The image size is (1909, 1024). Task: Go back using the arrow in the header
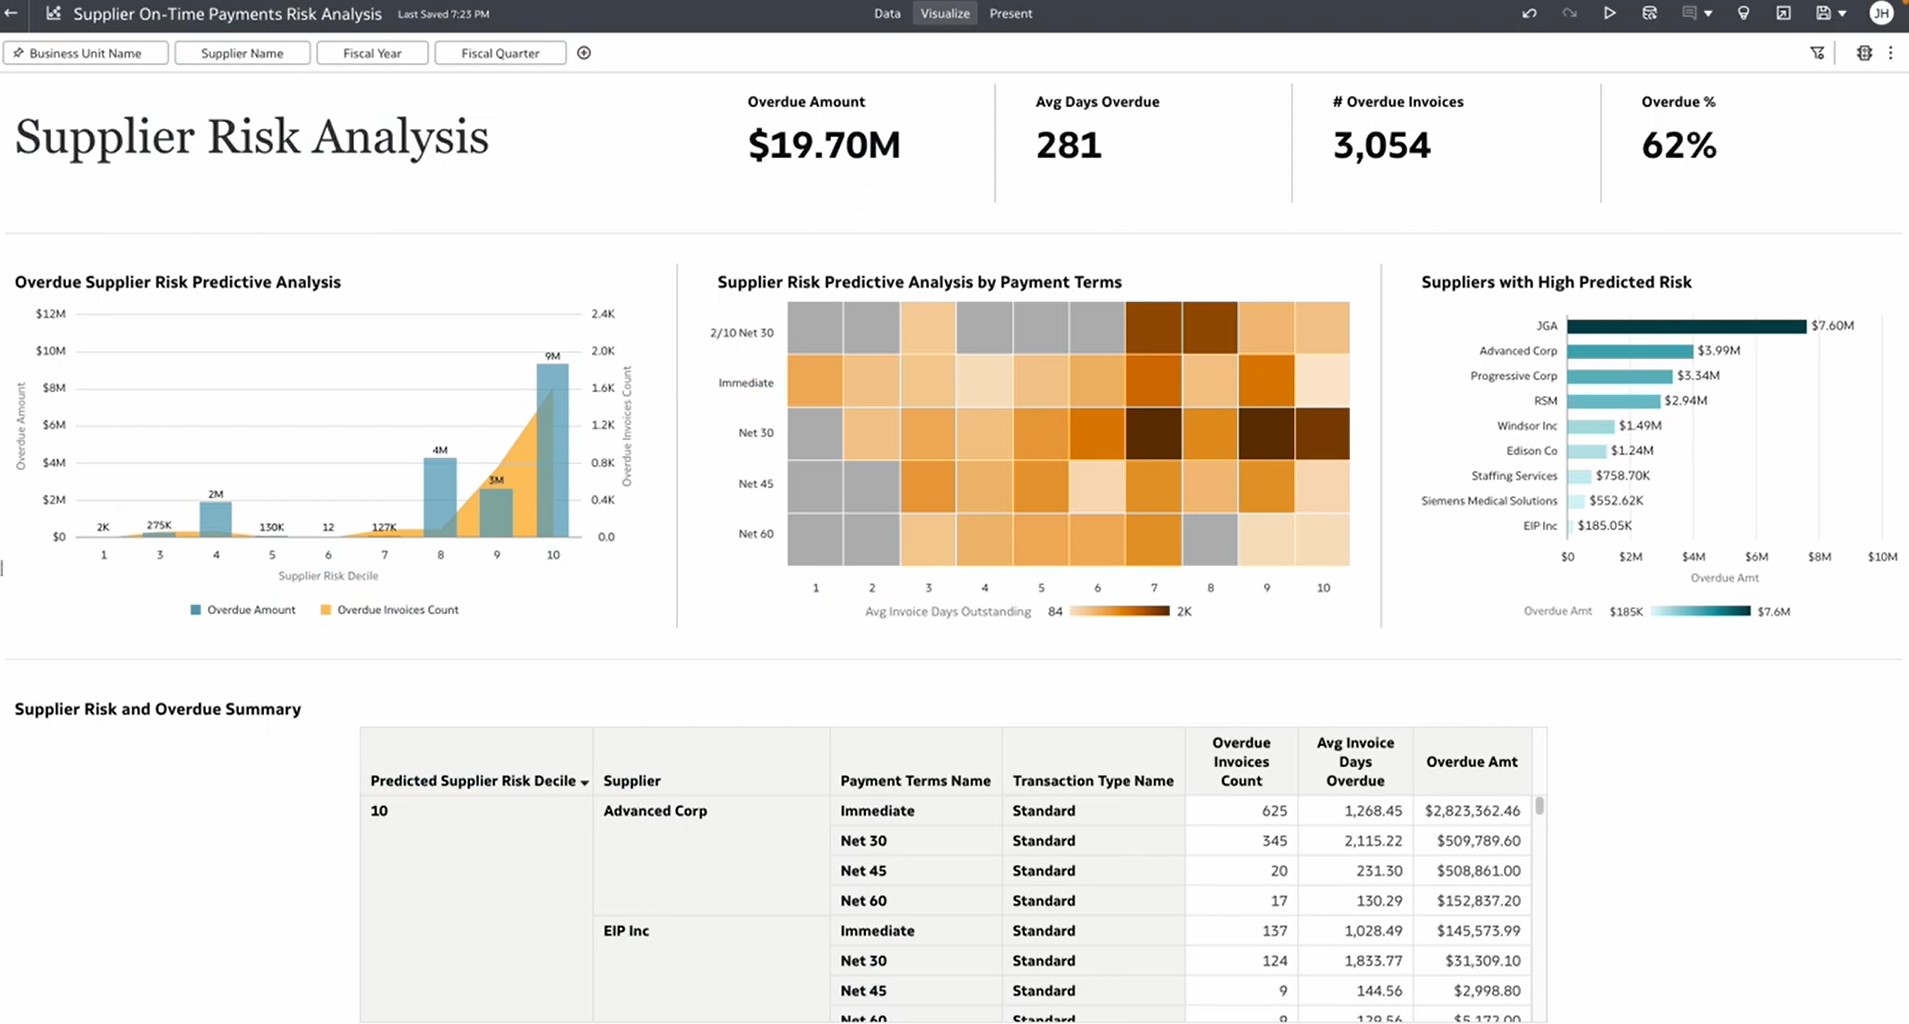click(12, 14)
